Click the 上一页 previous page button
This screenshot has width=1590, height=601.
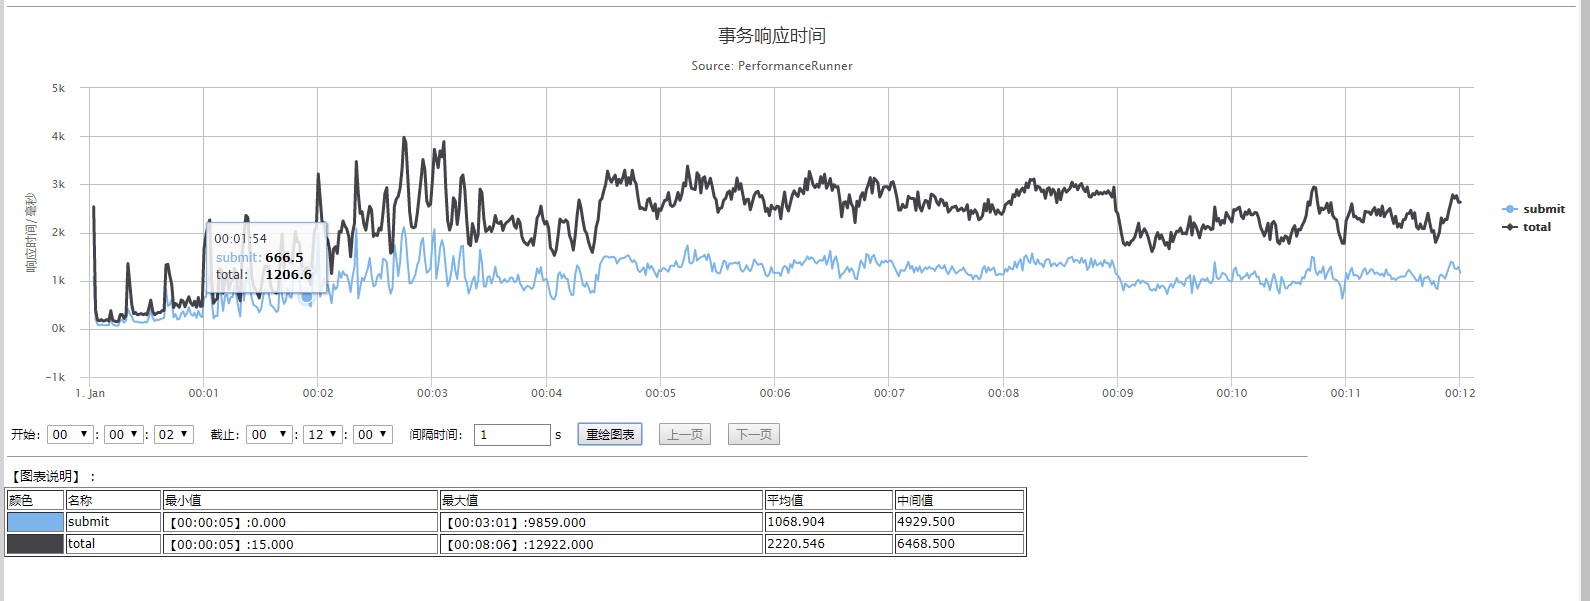[685, 435]
